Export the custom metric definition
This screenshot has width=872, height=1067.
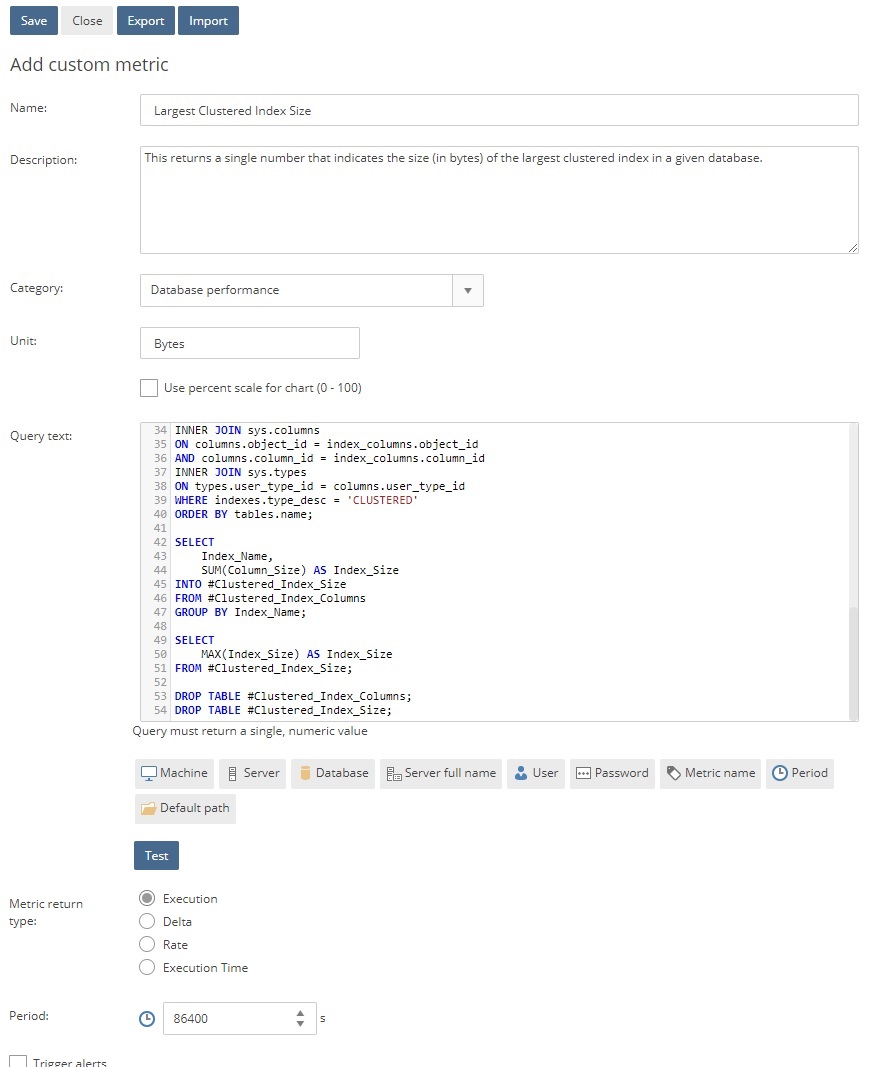click(145, 20)
